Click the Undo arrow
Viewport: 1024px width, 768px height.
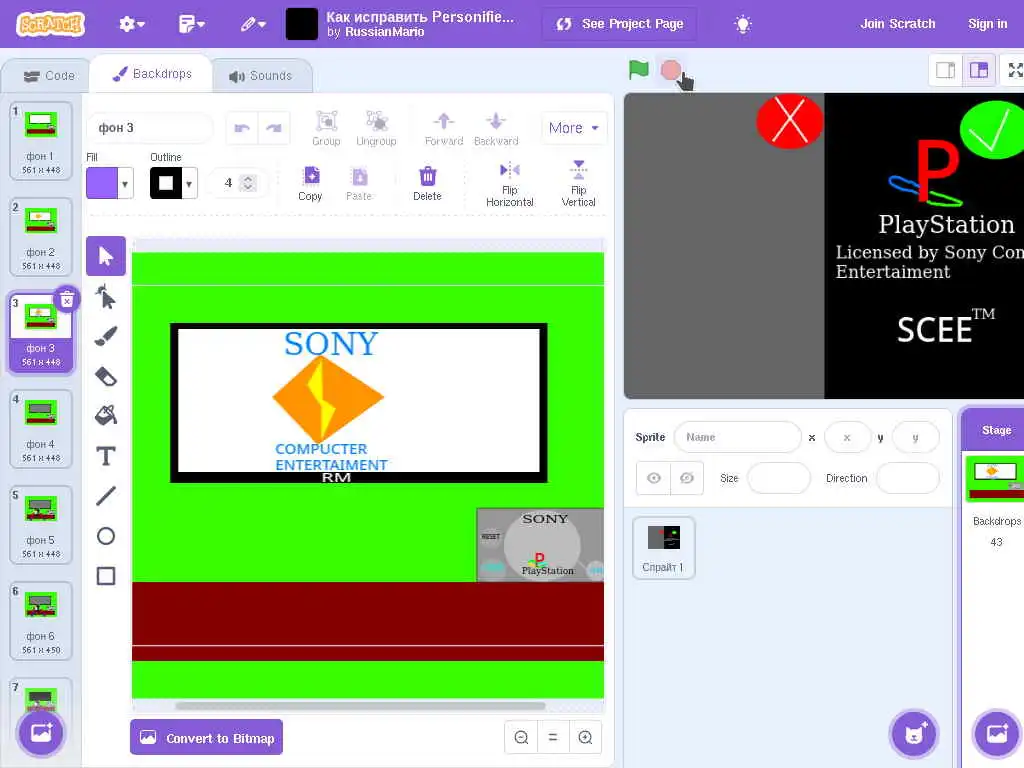pyautogui.click(x=242, y=128)
